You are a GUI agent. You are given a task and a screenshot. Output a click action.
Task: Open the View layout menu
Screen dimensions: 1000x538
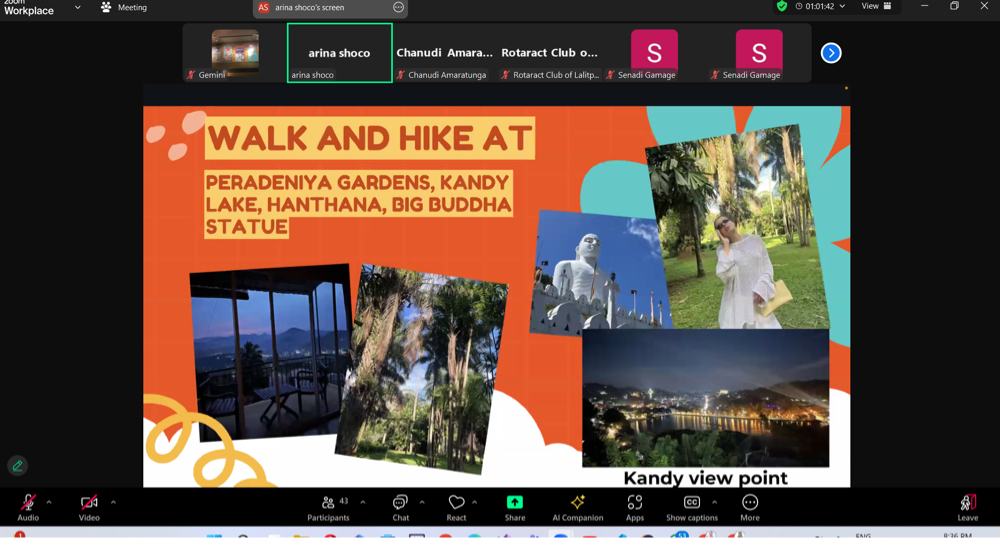click(x=876, y=6)
